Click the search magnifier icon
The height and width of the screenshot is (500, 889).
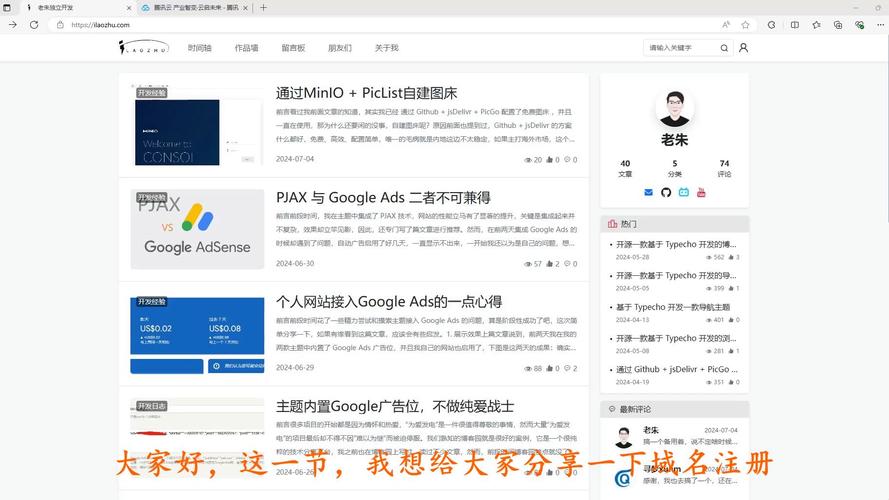pos(725,48)
